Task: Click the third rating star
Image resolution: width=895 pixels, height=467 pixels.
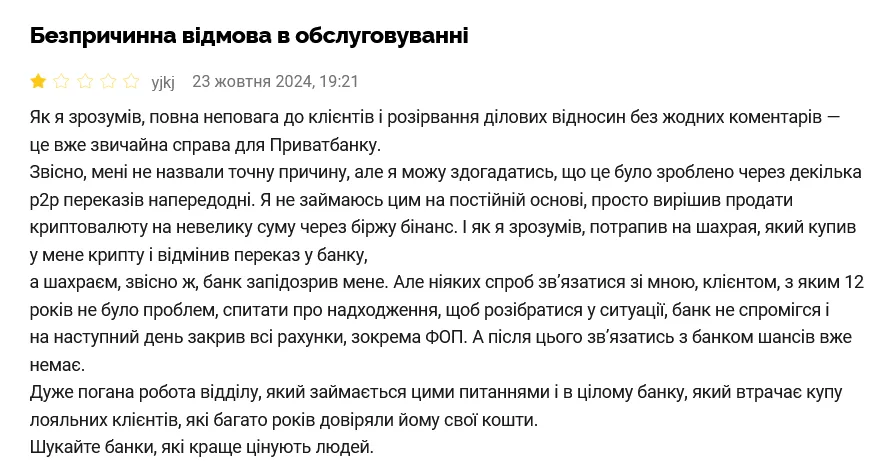Action: point(84,81)
